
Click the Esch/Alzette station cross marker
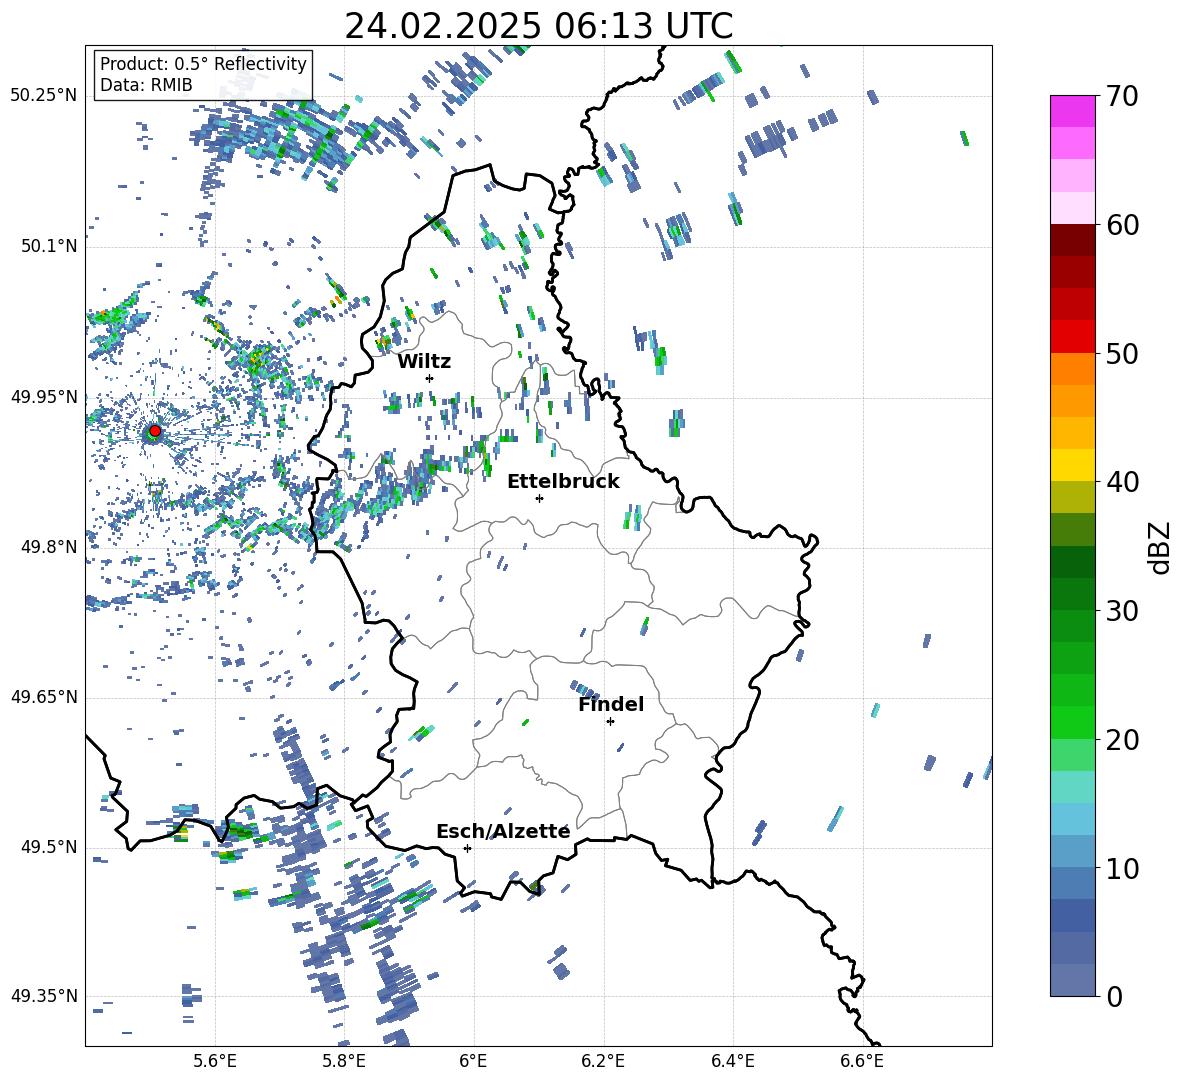467,848
